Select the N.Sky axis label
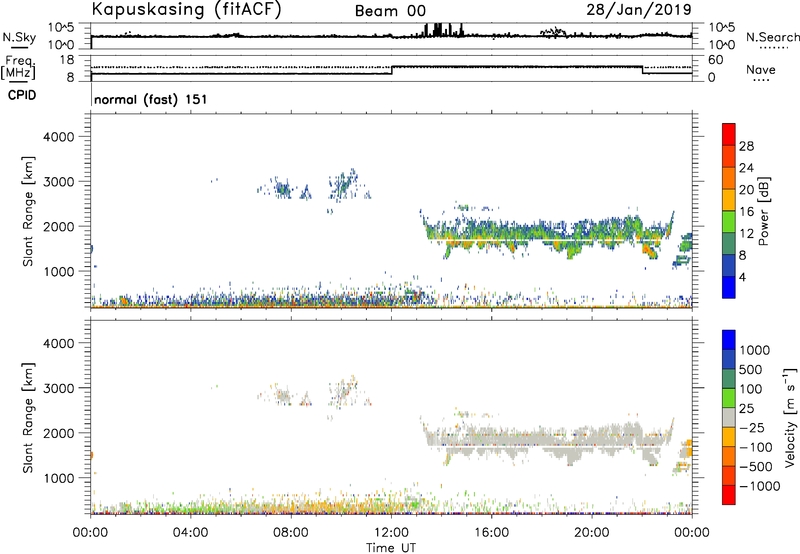800x554 pixels. [19, 37]
